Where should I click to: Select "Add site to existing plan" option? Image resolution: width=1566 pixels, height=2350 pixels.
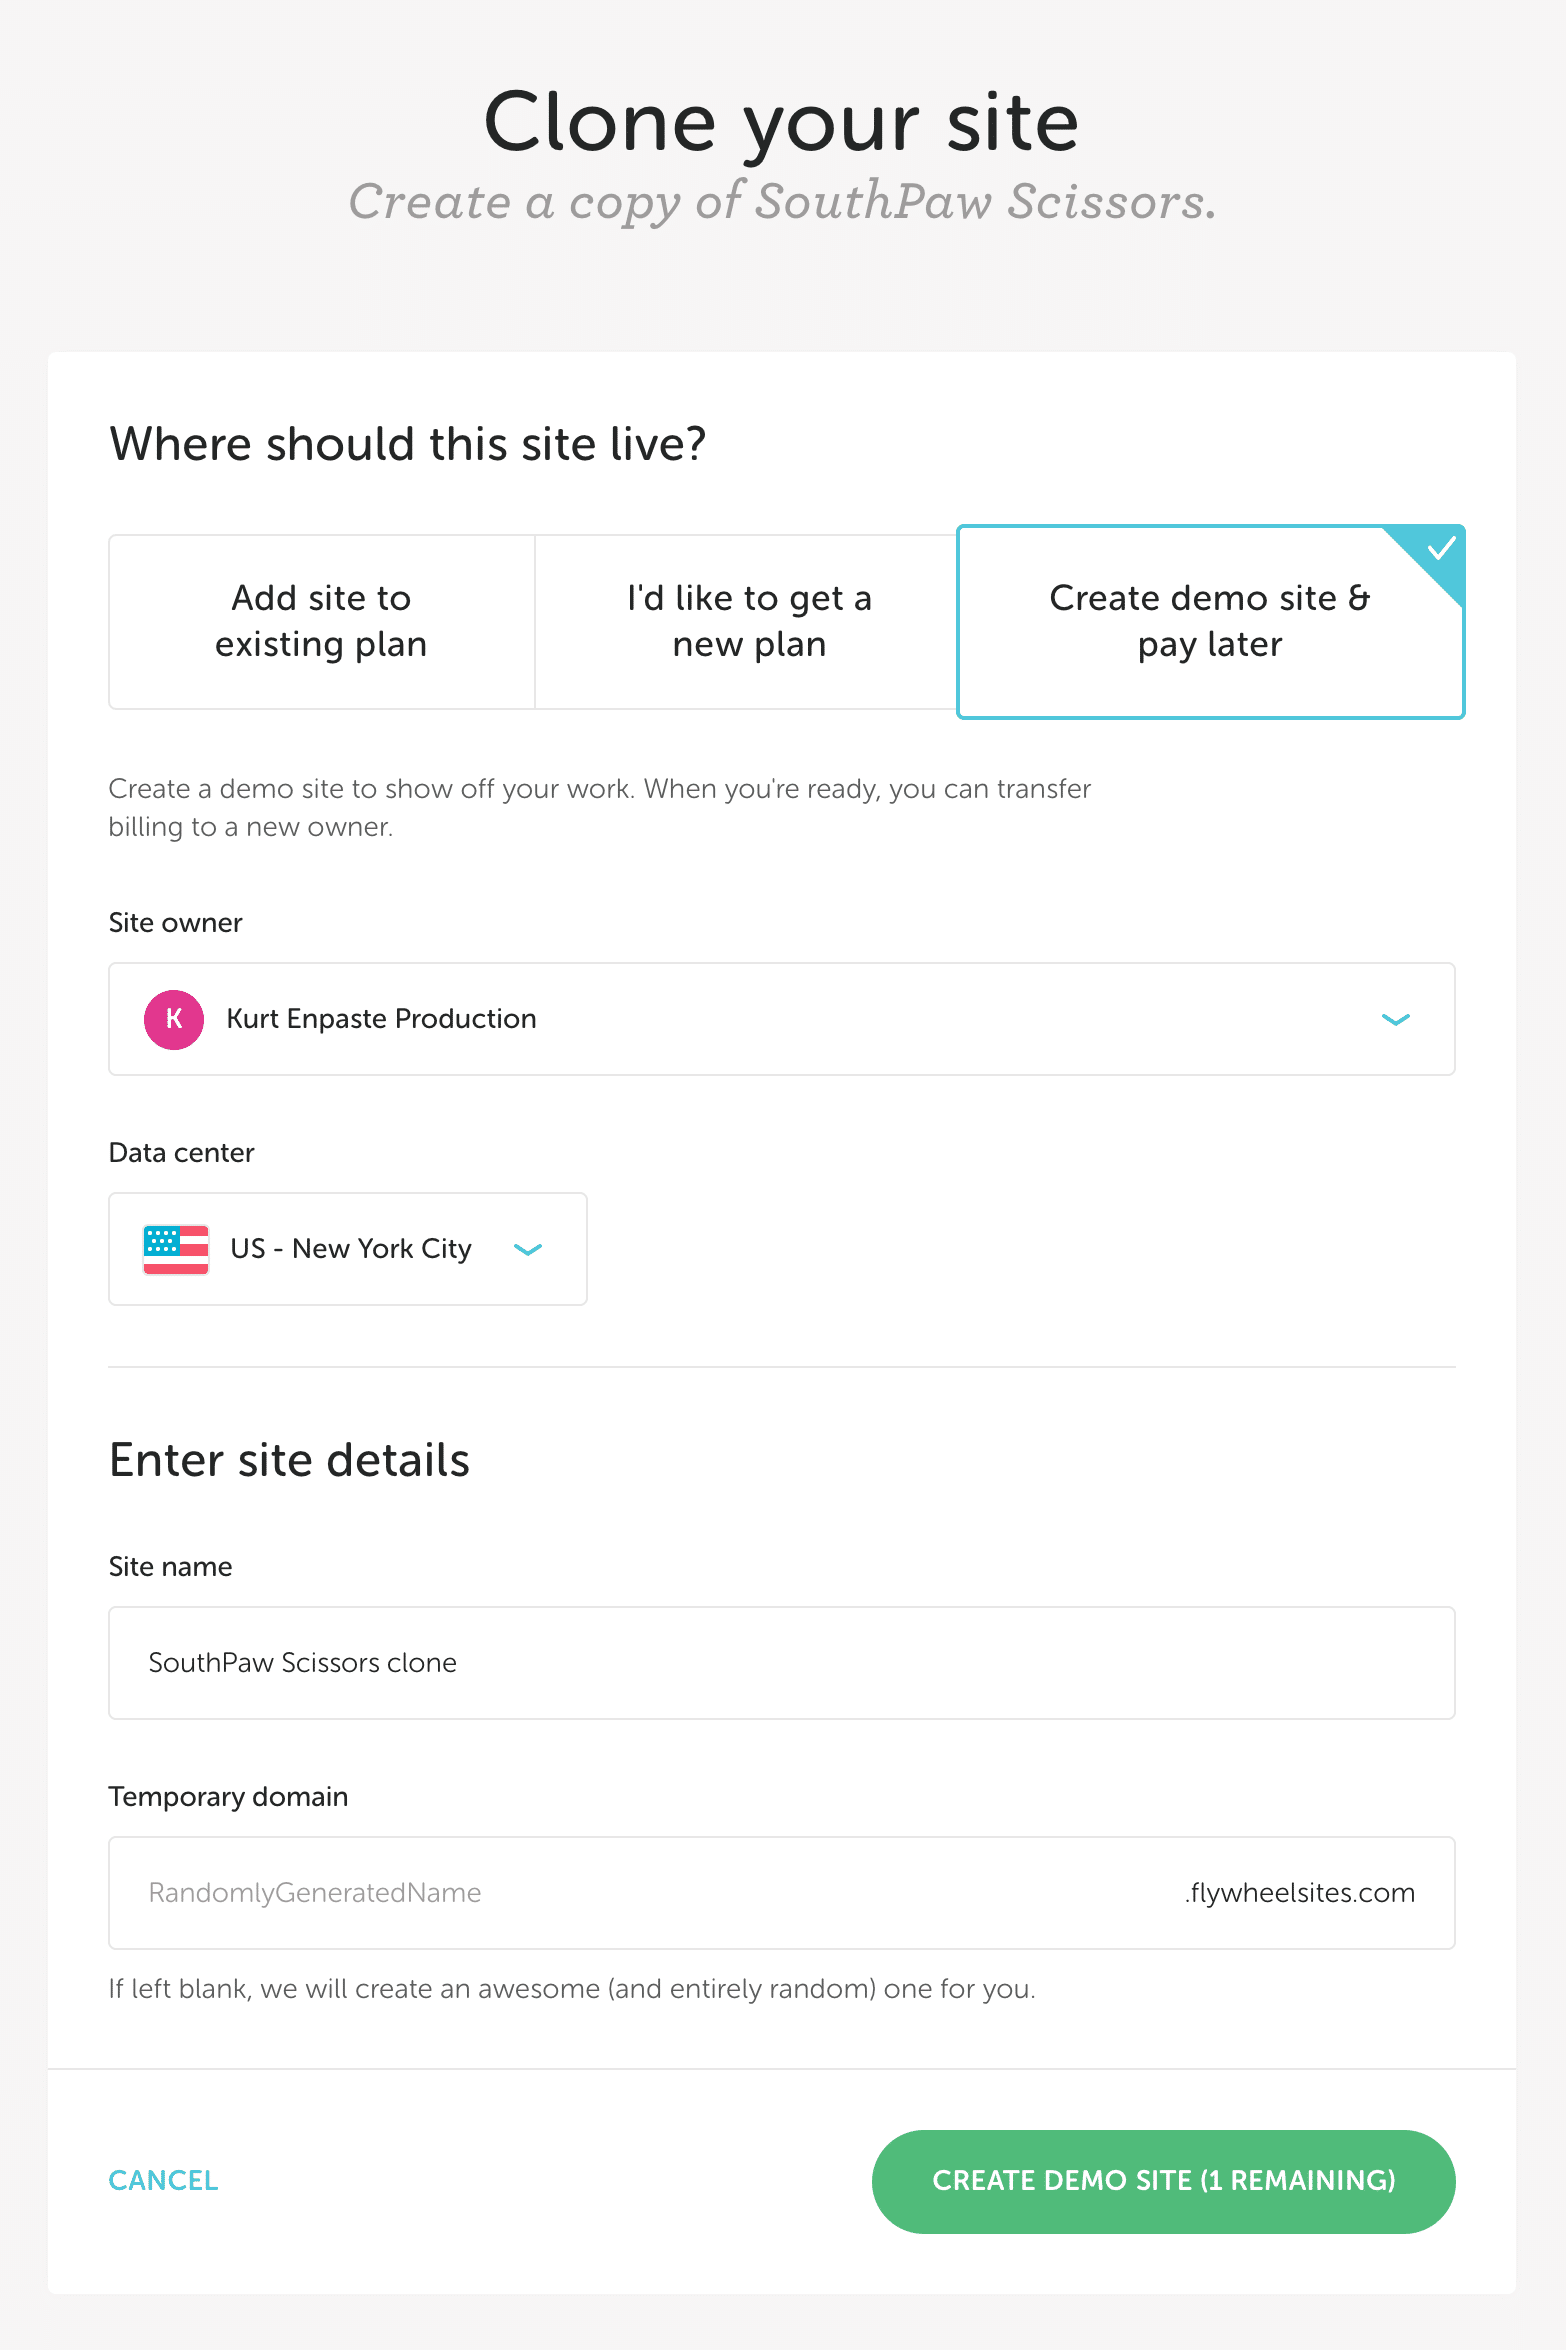[321, 621]
